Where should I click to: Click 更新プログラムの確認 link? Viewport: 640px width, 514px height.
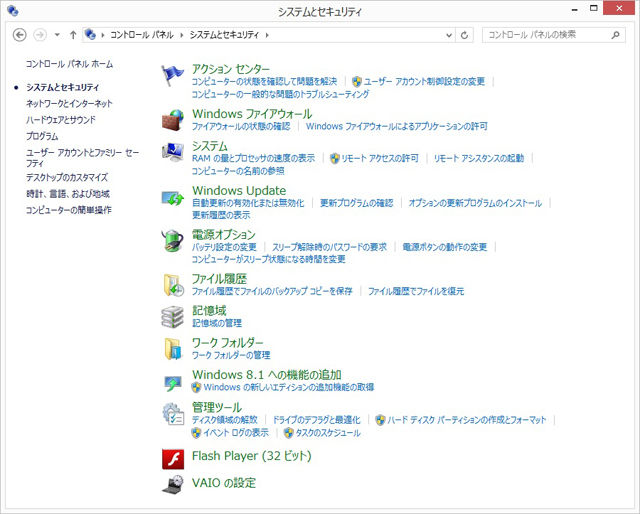pyautogui.click(x=357, y=203)
